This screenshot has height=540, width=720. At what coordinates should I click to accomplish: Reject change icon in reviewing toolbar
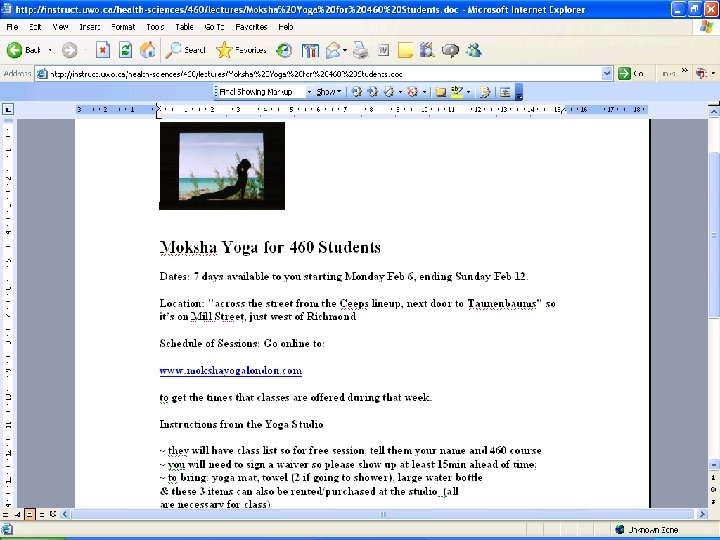click(412, 92)
